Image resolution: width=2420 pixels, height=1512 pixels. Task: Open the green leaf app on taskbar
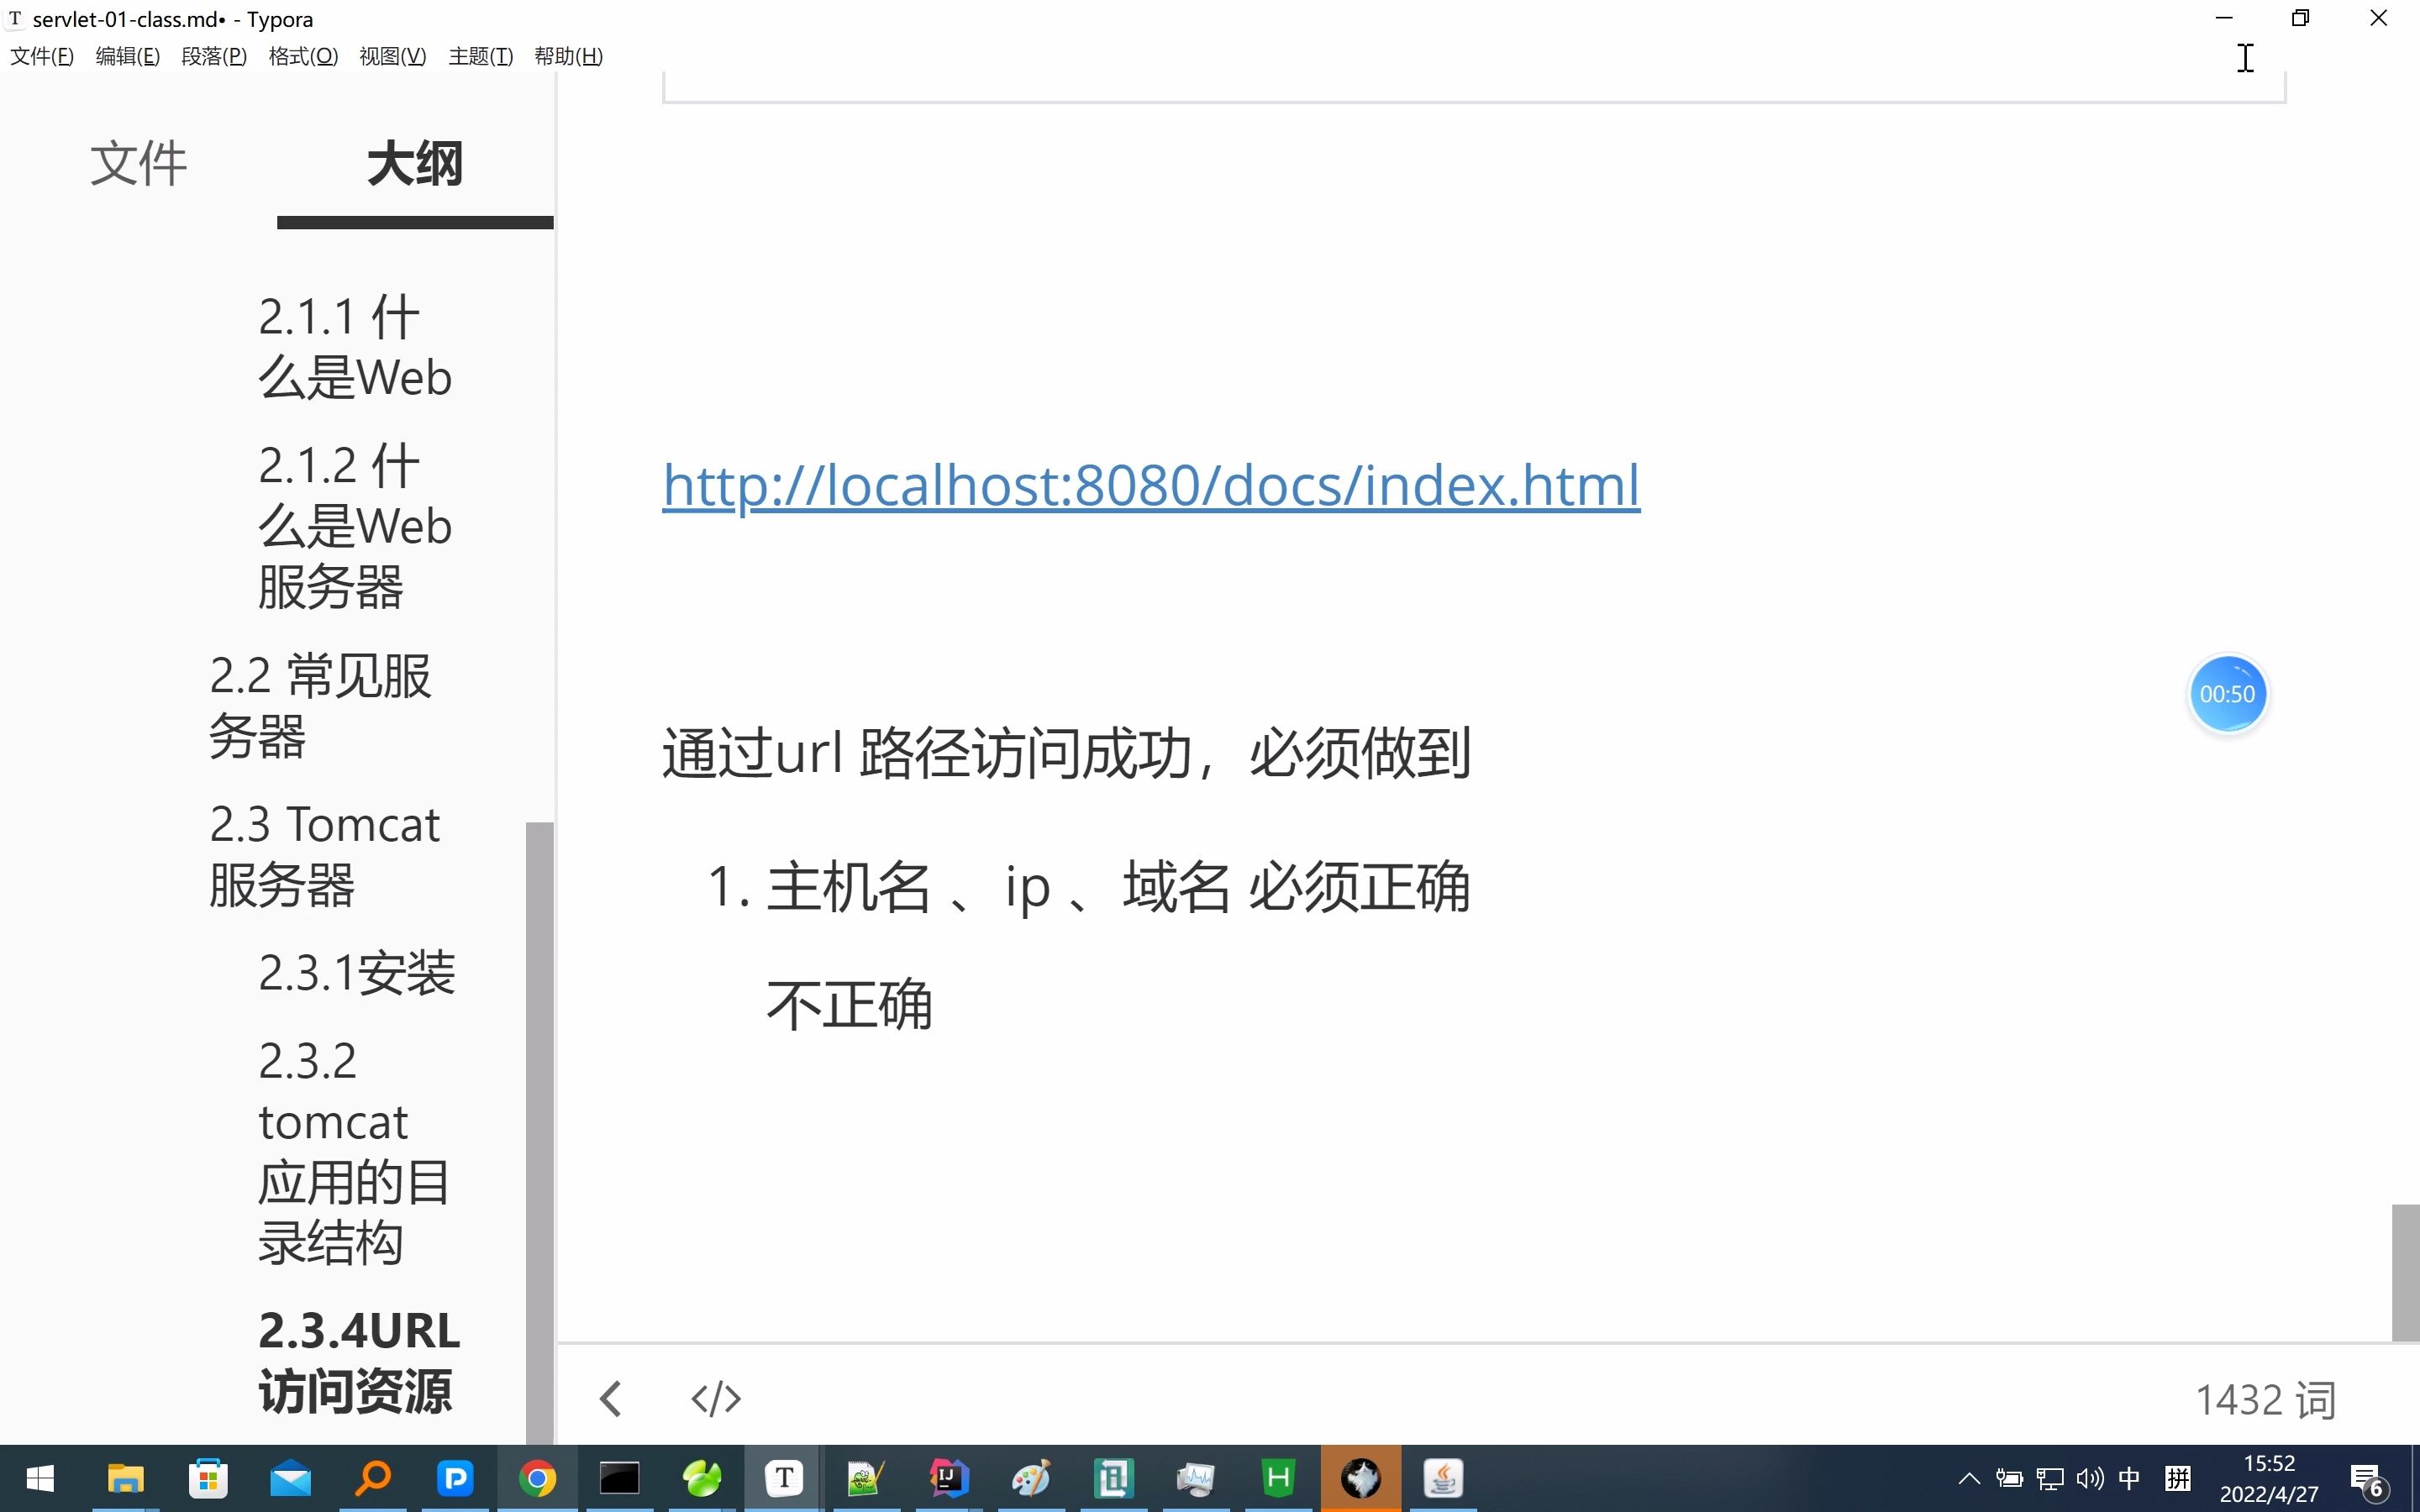click(x=702, y=1478)
